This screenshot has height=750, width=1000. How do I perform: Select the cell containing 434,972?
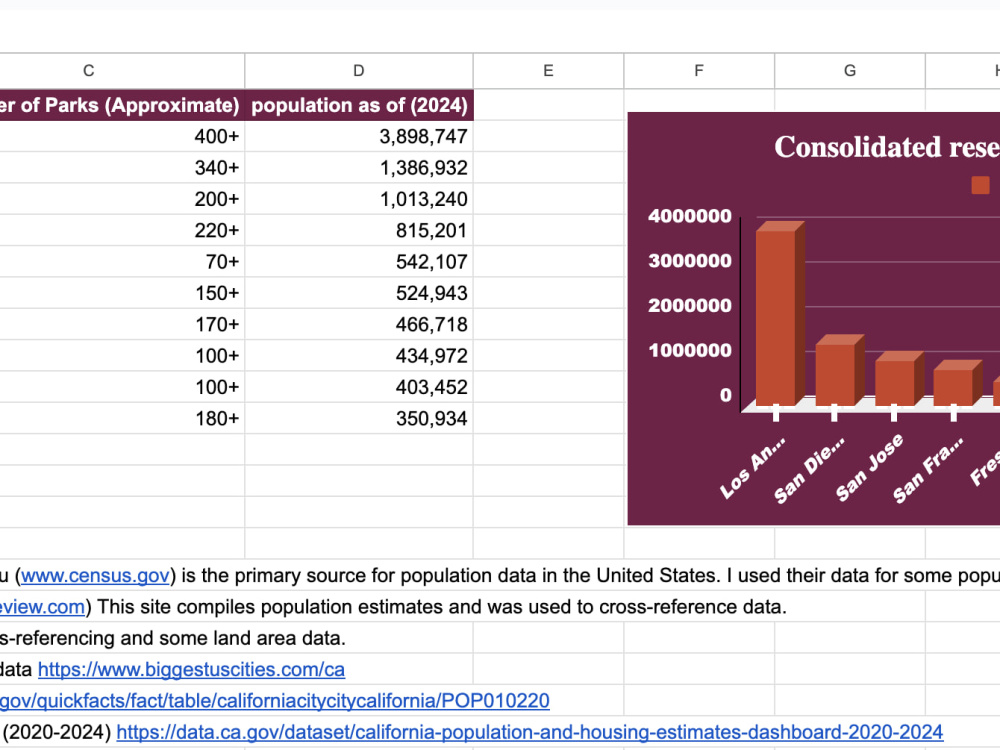coord(359,355)
